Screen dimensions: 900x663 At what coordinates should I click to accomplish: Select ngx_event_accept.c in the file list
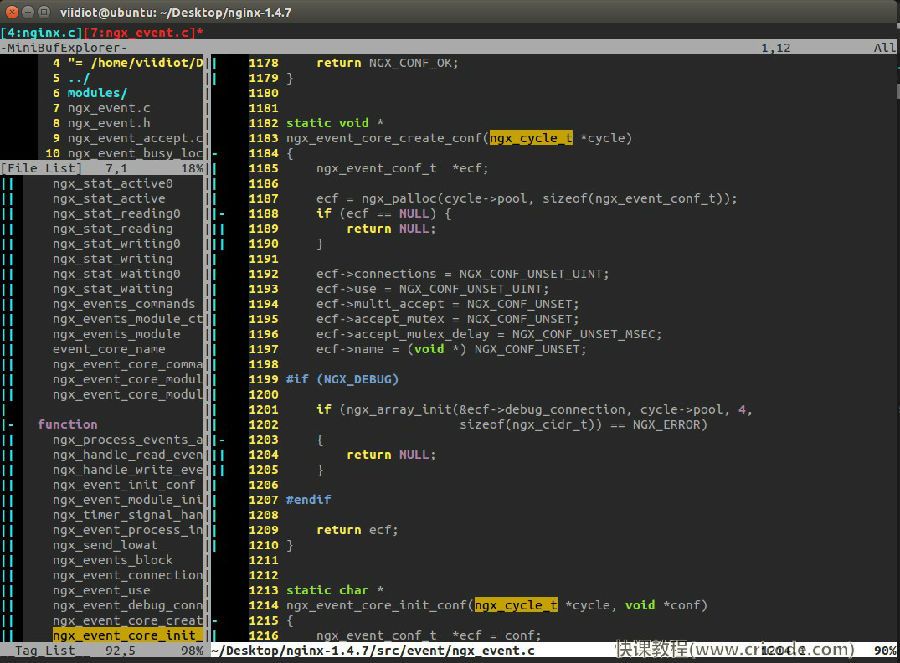(135, 138)
